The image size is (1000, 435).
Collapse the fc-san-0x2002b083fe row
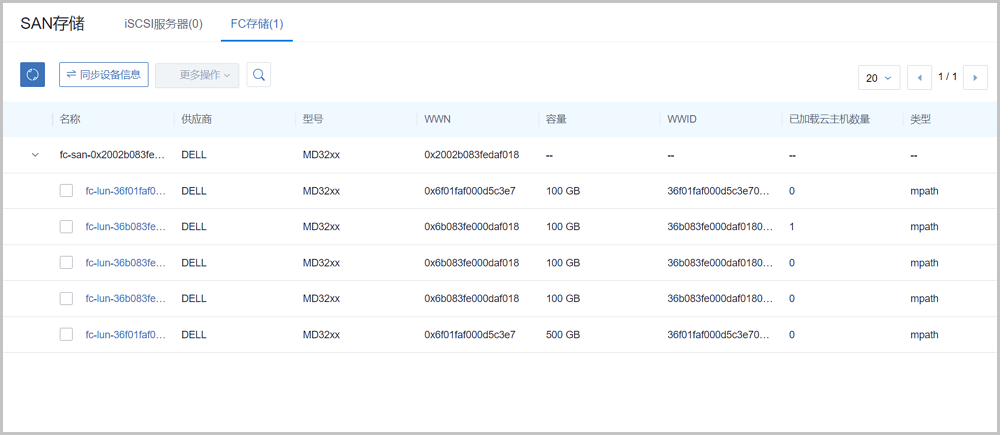[35, 155]
